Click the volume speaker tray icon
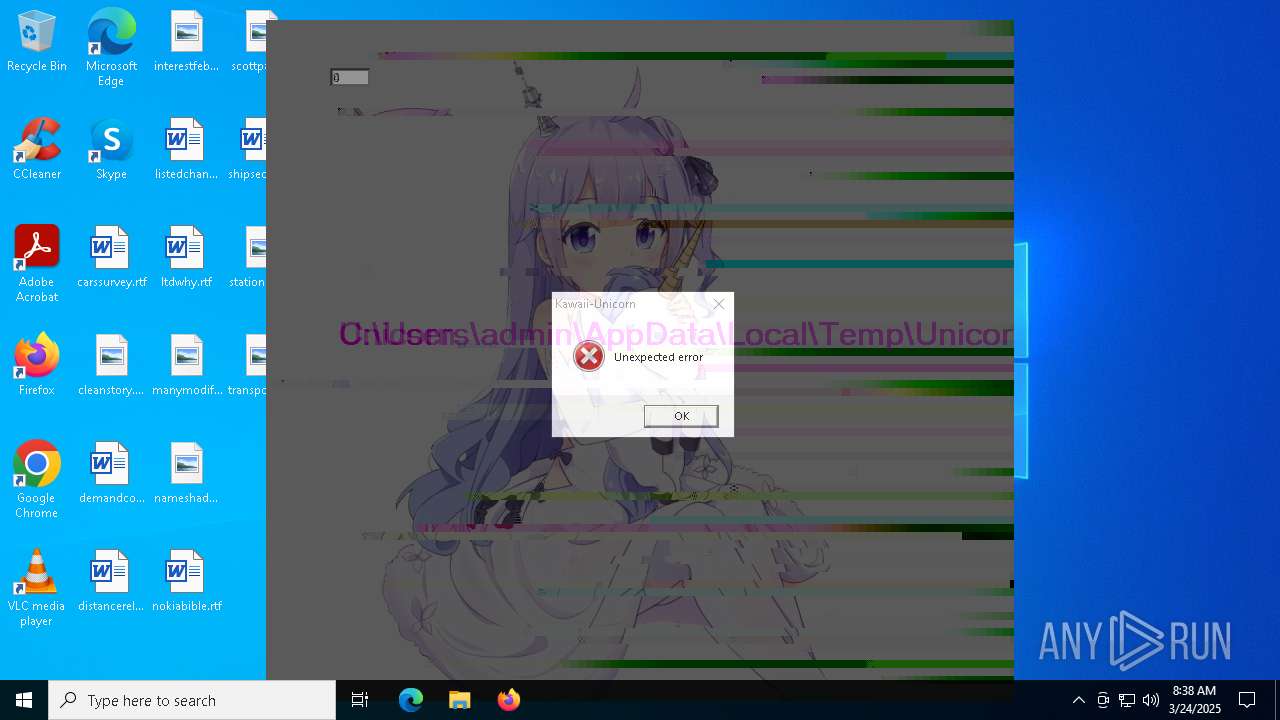 click(x=1151, y=700)
